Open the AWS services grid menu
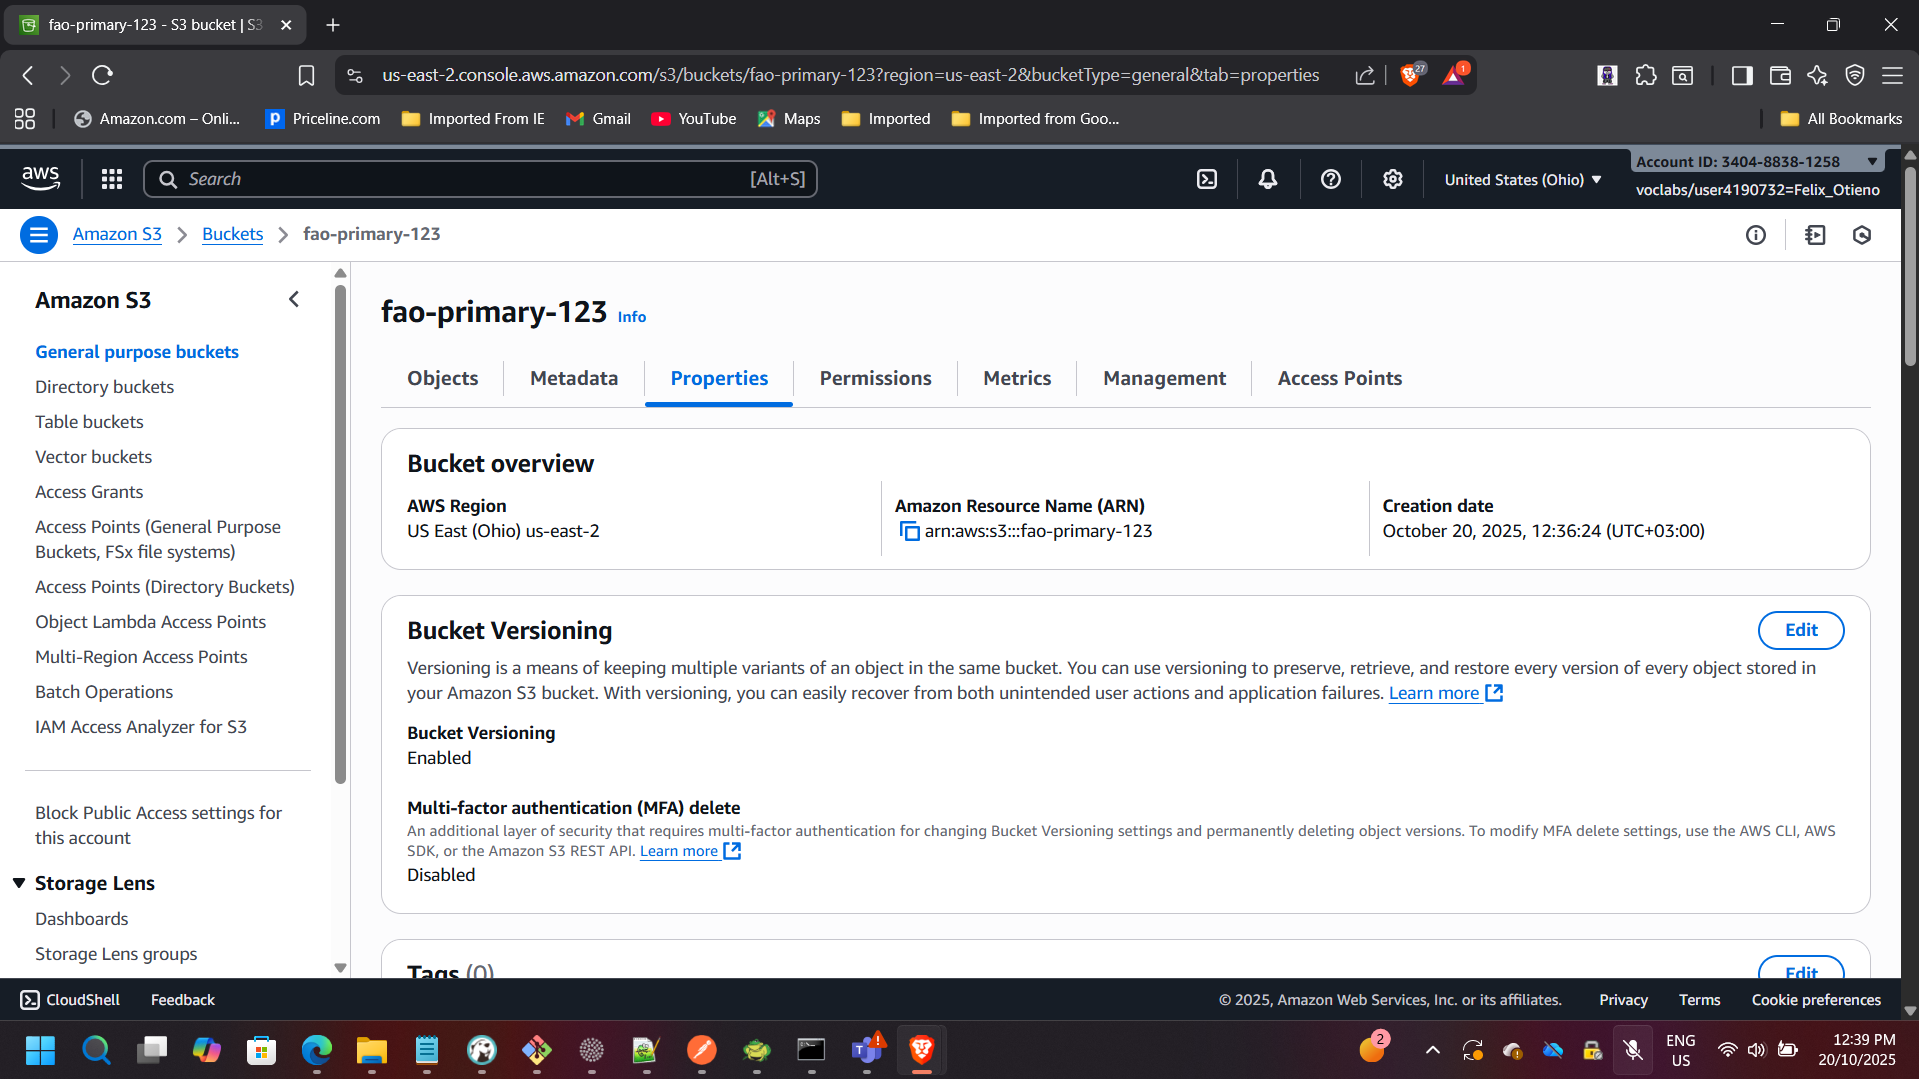 [x=112, y=179]
